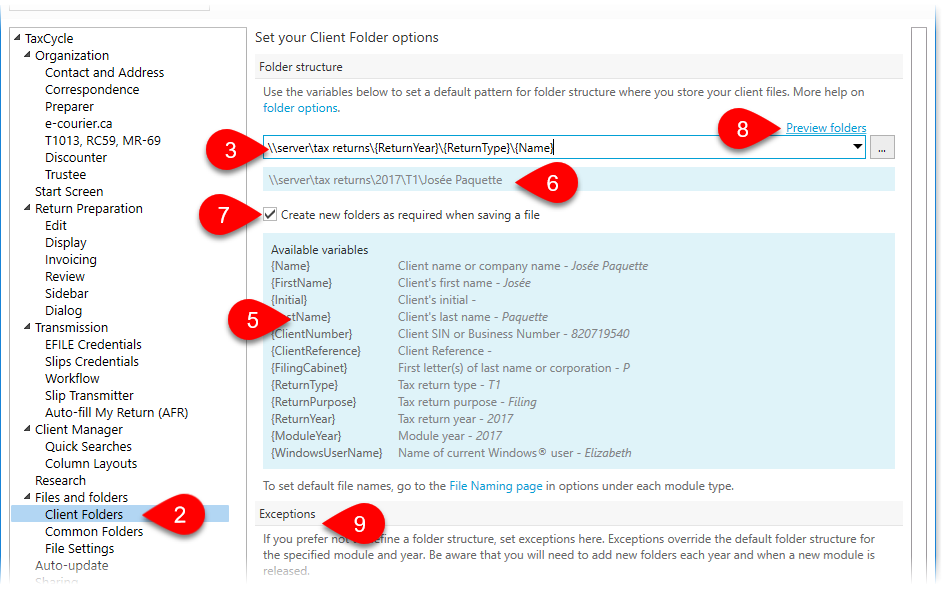Open the folder structure pattern dropdown arrow
946x589 pixels.
[857, 147]
